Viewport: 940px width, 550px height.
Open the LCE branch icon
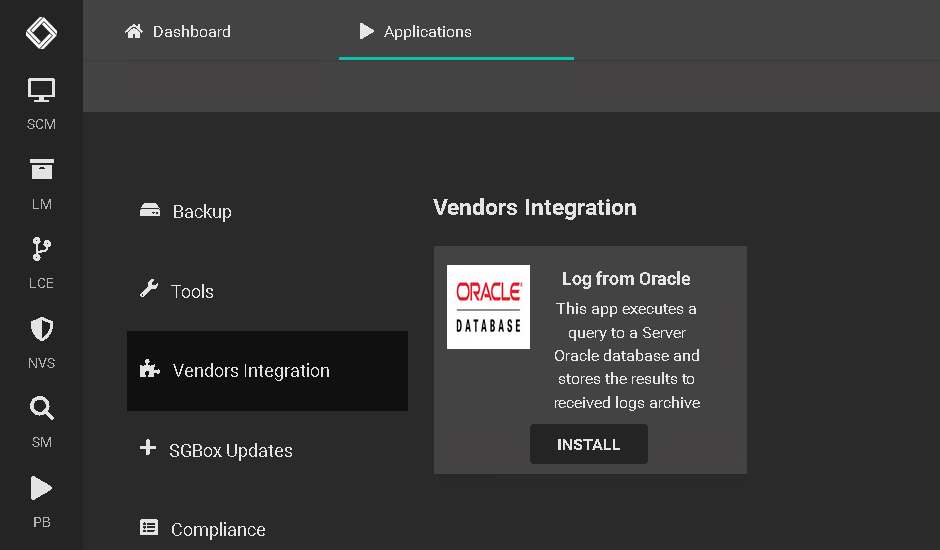[x=41, y=249]
